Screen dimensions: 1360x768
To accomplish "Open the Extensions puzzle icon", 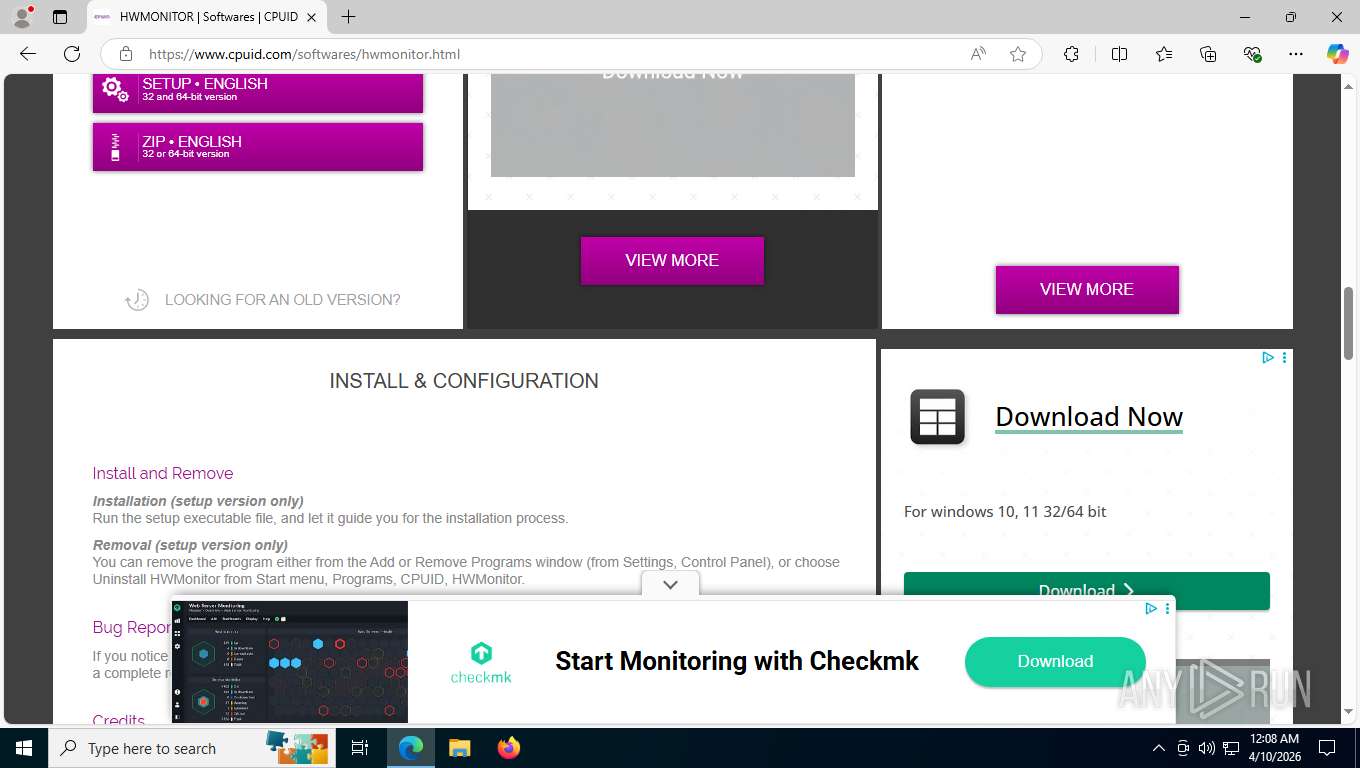I will coord(1071,54).
